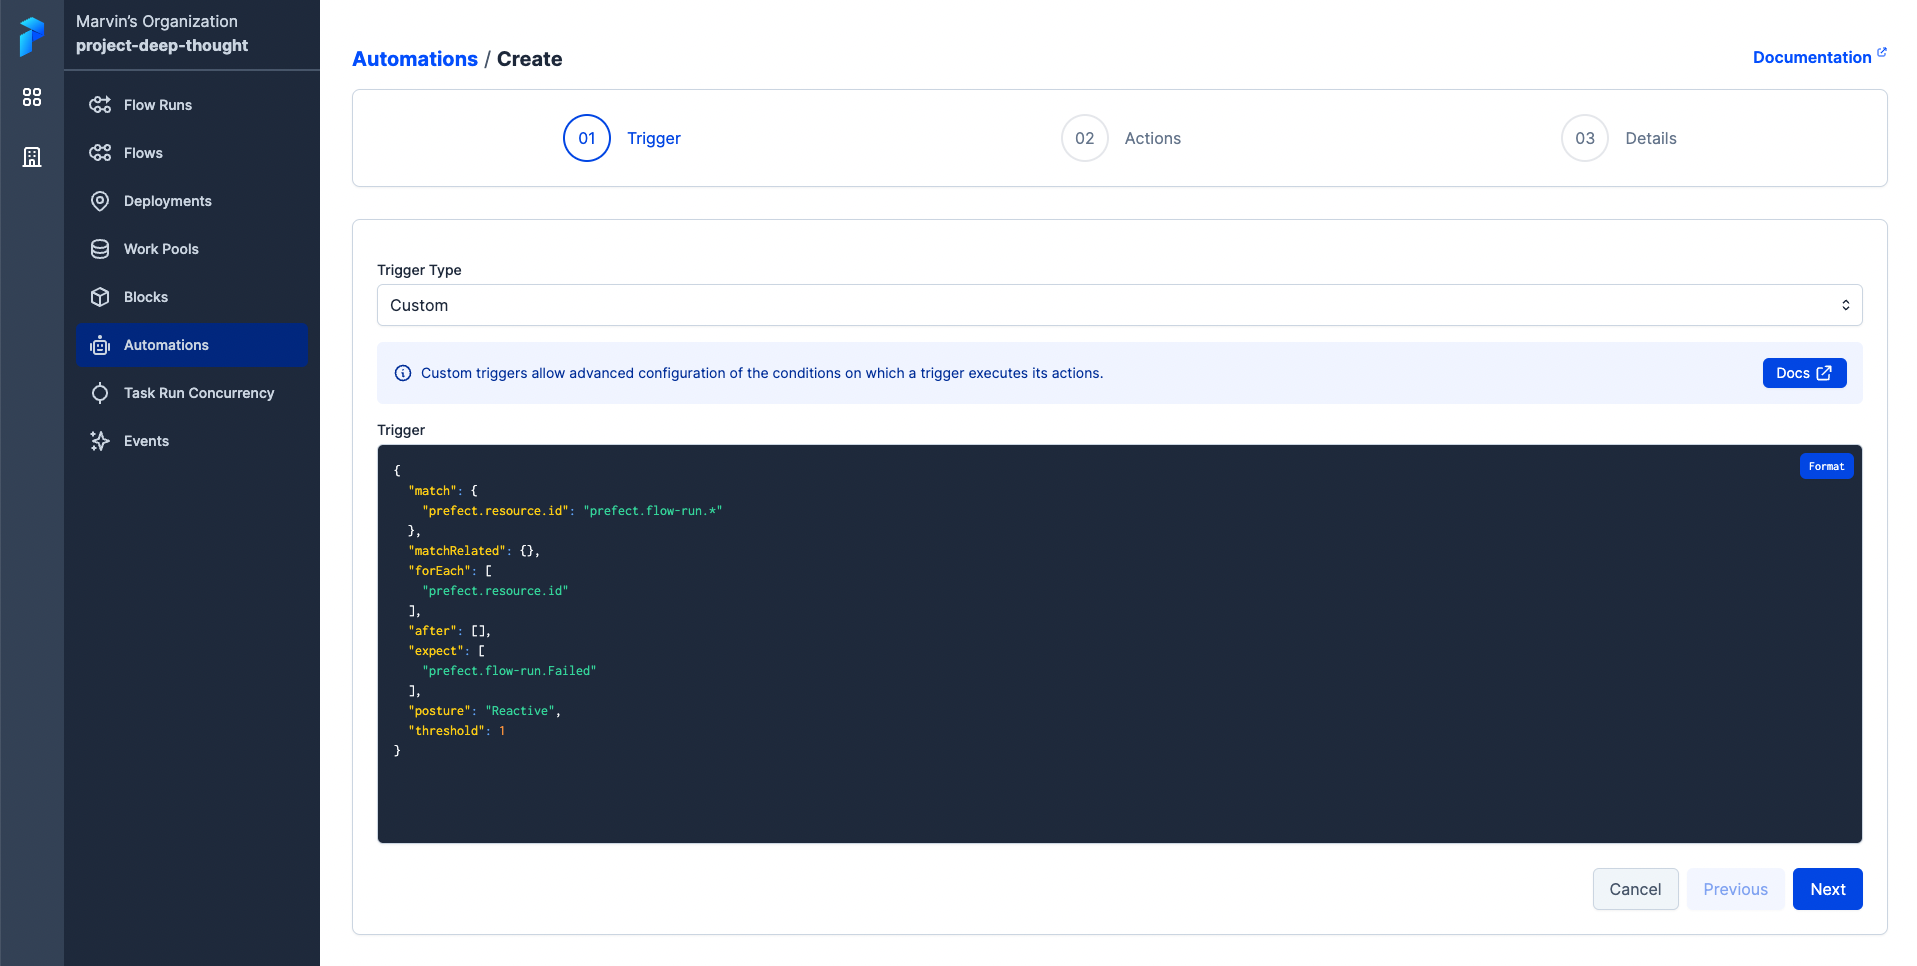Proceed with the Next button
This screenshot has width=1917, height=966.
(x=1827, y=889)
